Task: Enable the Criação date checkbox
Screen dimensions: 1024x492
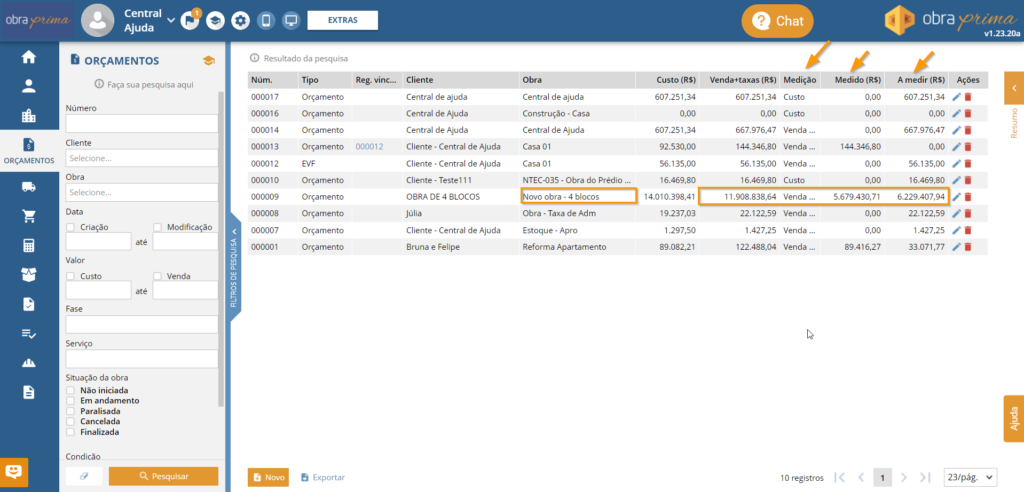Action: click(71, 227)
